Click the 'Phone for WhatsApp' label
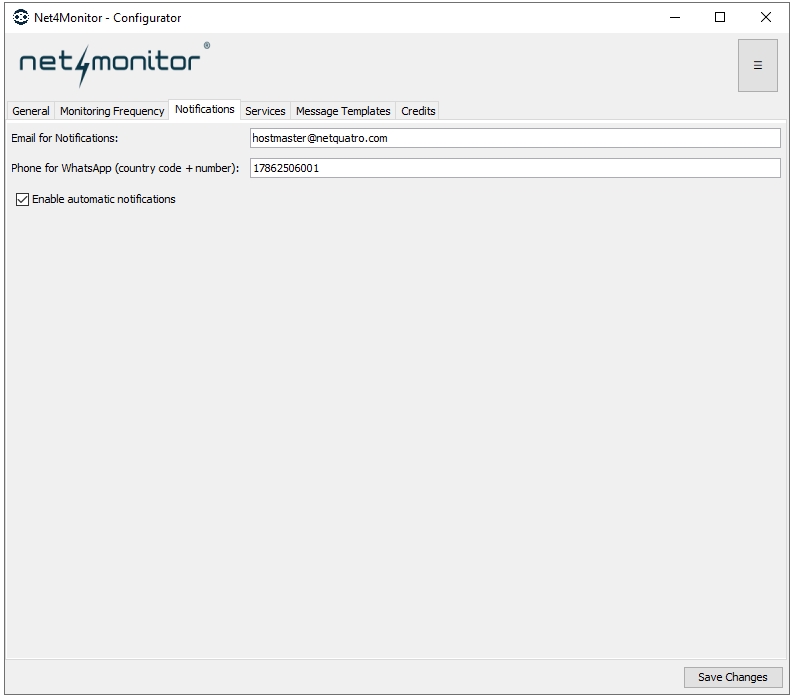Image resolution: width=794 pixels, height=699 pixels. [x=125, y=168]
